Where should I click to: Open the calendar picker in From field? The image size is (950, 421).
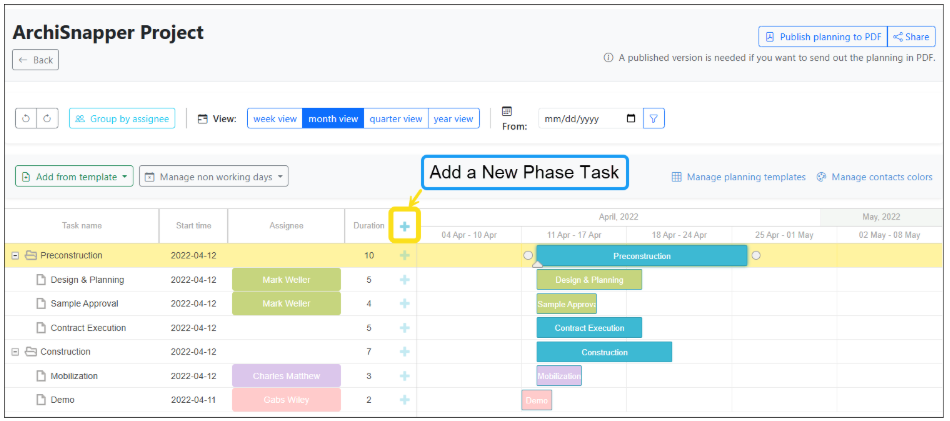[631, 119]
